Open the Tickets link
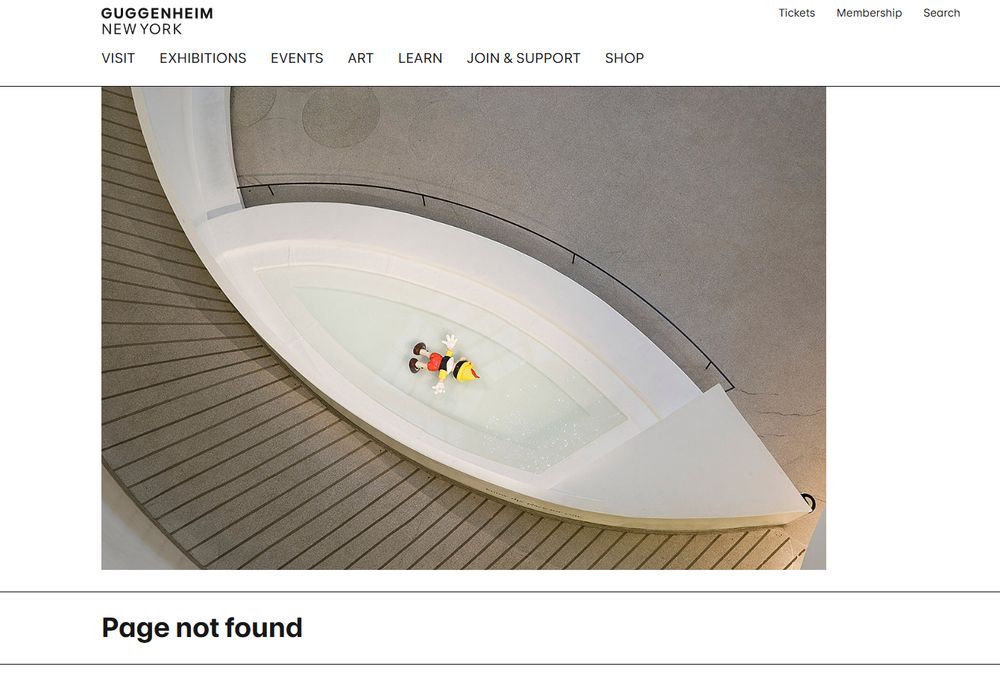 click(797, 13)
